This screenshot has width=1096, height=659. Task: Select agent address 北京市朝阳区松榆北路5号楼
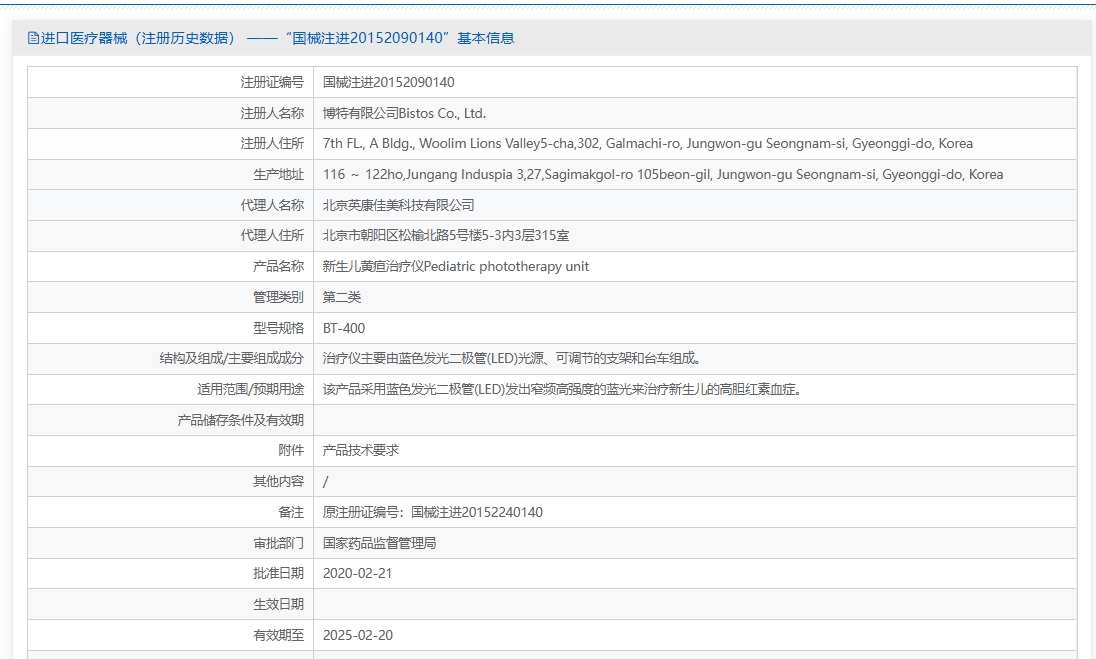(x=446, y=236)
